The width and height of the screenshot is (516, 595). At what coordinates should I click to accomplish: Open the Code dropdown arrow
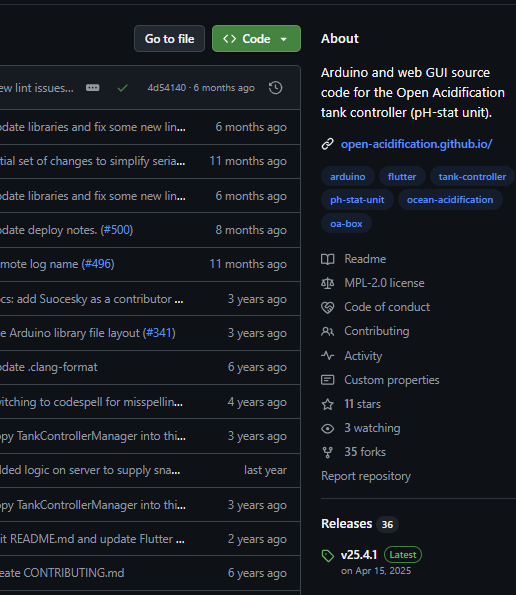283,39
